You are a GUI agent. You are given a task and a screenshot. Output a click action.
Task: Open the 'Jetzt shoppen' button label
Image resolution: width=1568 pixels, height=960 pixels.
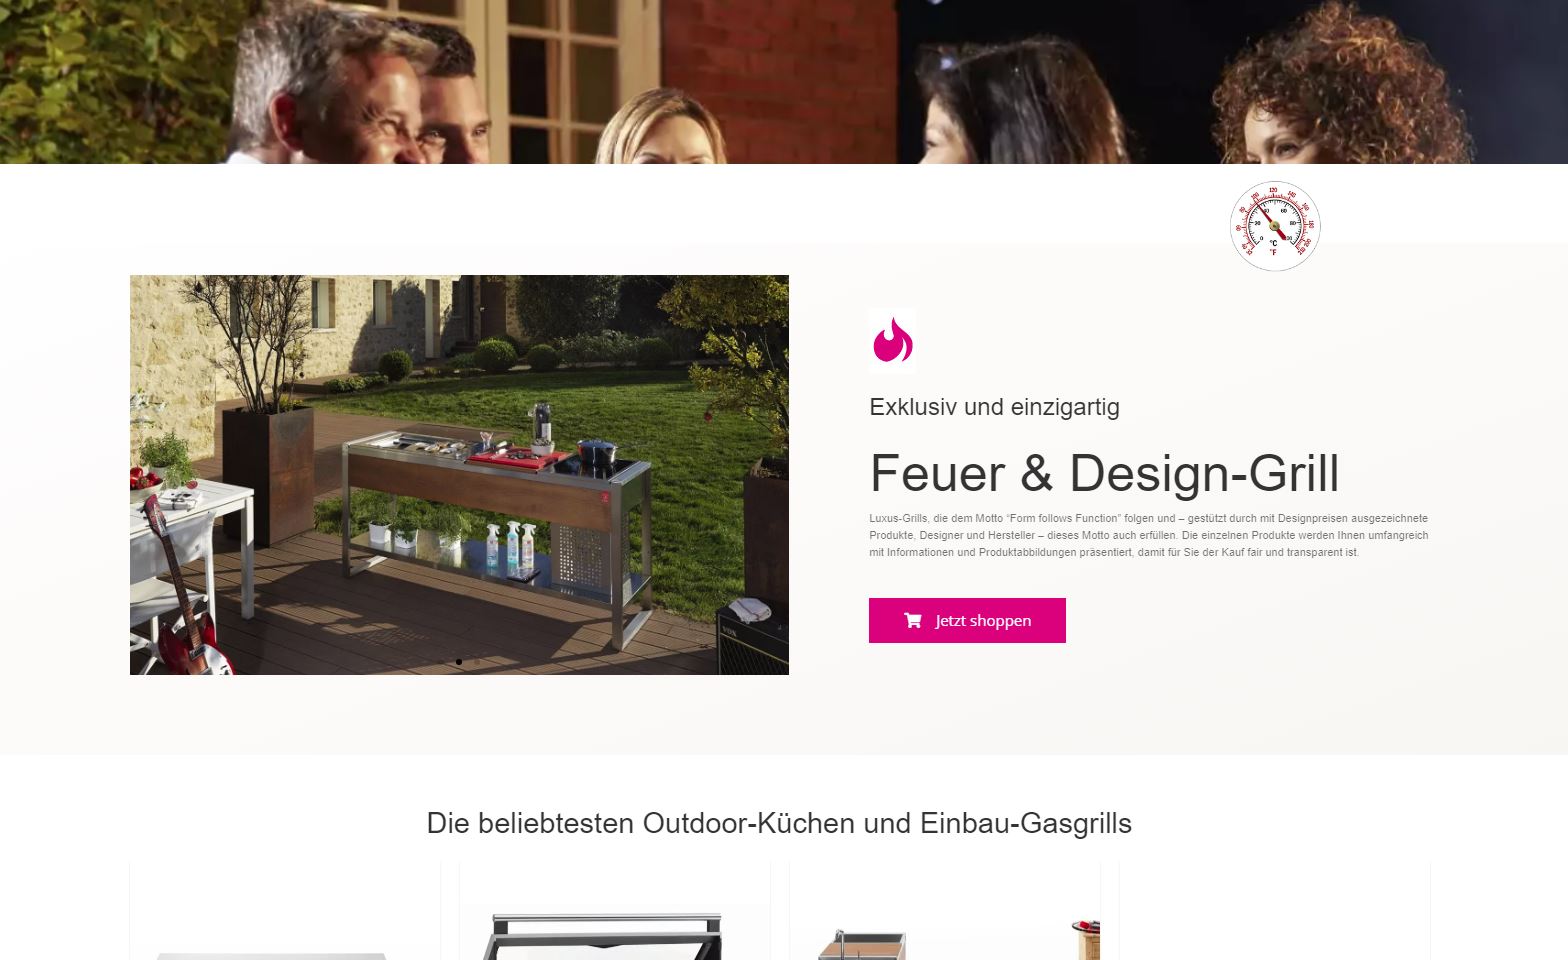[x=983, y=620]
